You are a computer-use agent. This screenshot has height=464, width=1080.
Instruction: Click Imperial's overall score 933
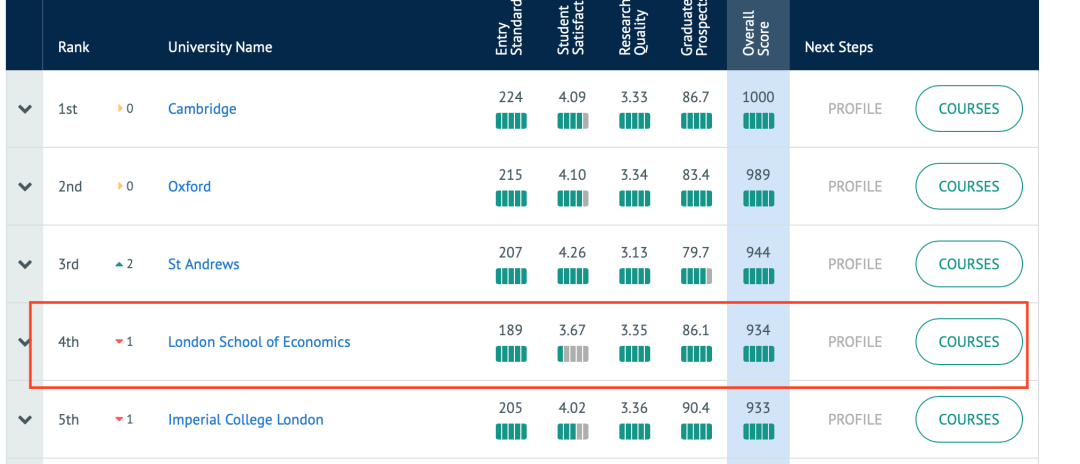tap(758, 409)
